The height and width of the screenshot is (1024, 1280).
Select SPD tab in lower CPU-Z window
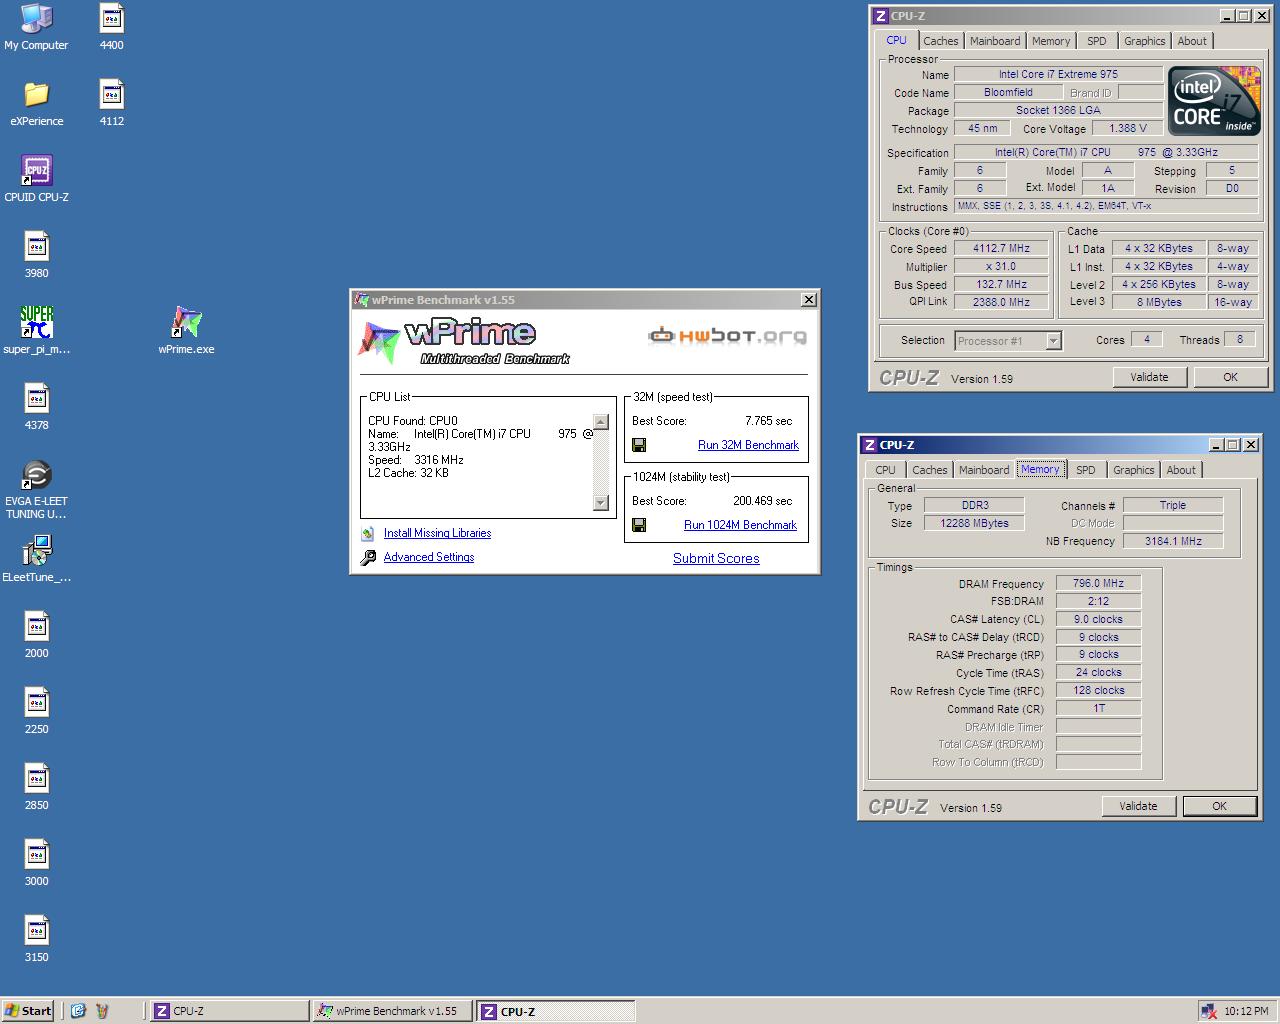coord(1086,470)
